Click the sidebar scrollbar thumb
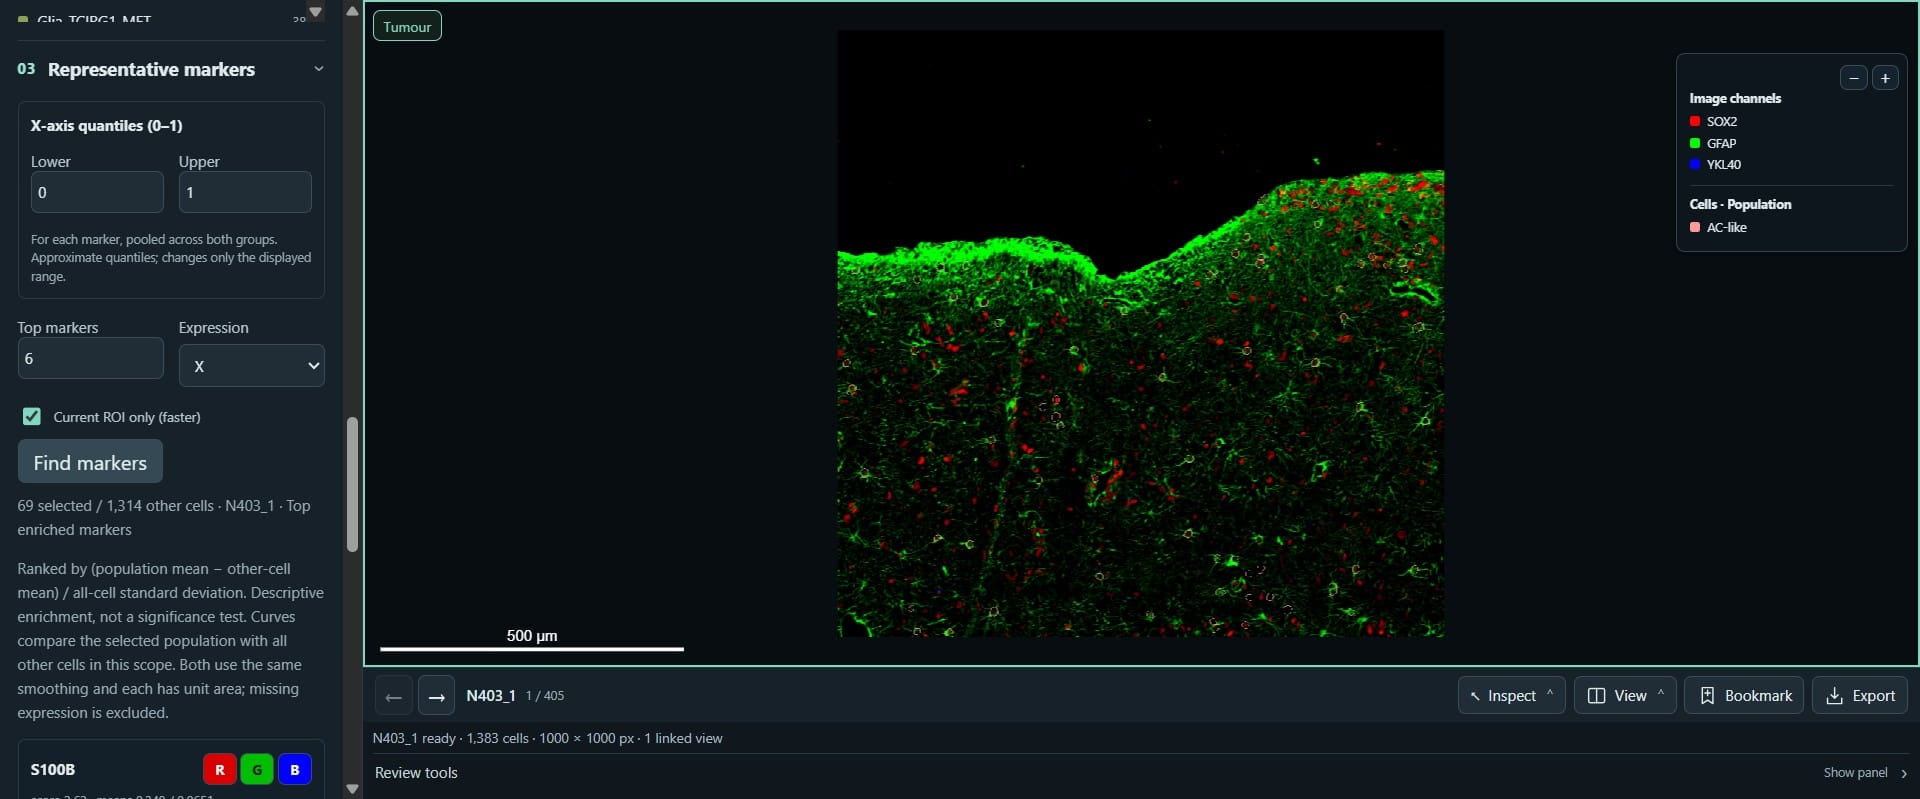1920x799 pixels. point(352,484)
